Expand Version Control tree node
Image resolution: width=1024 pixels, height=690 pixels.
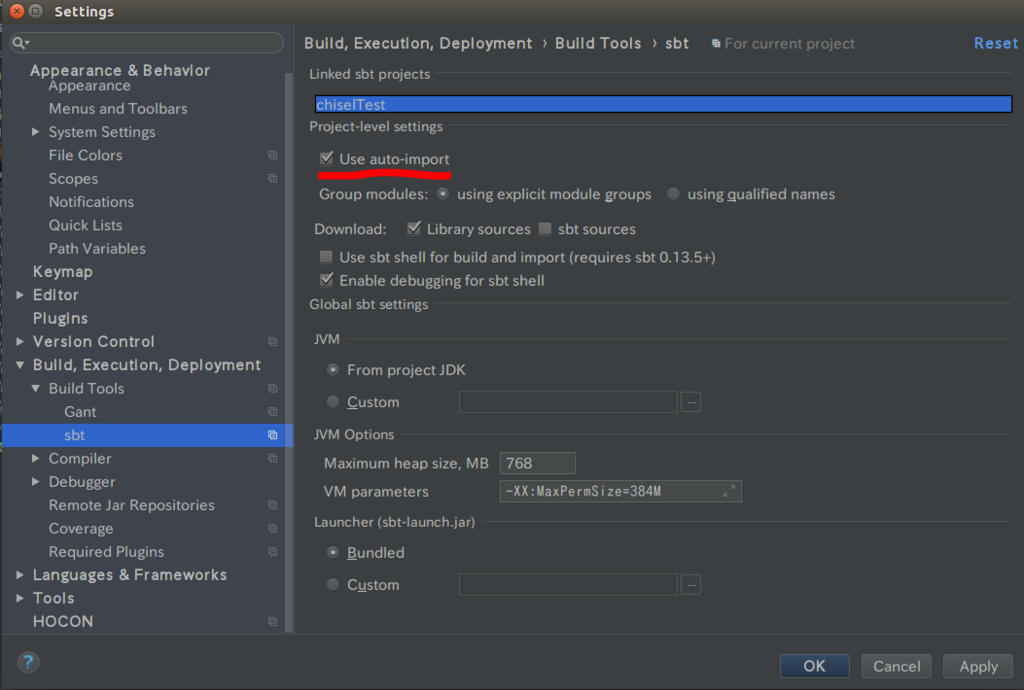pos(20,341)
